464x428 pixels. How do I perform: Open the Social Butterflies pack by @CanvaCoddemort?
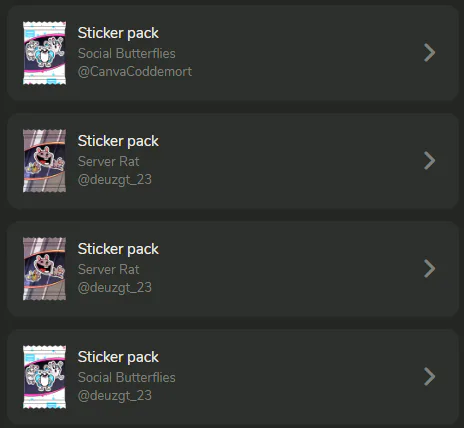(233, 53)
